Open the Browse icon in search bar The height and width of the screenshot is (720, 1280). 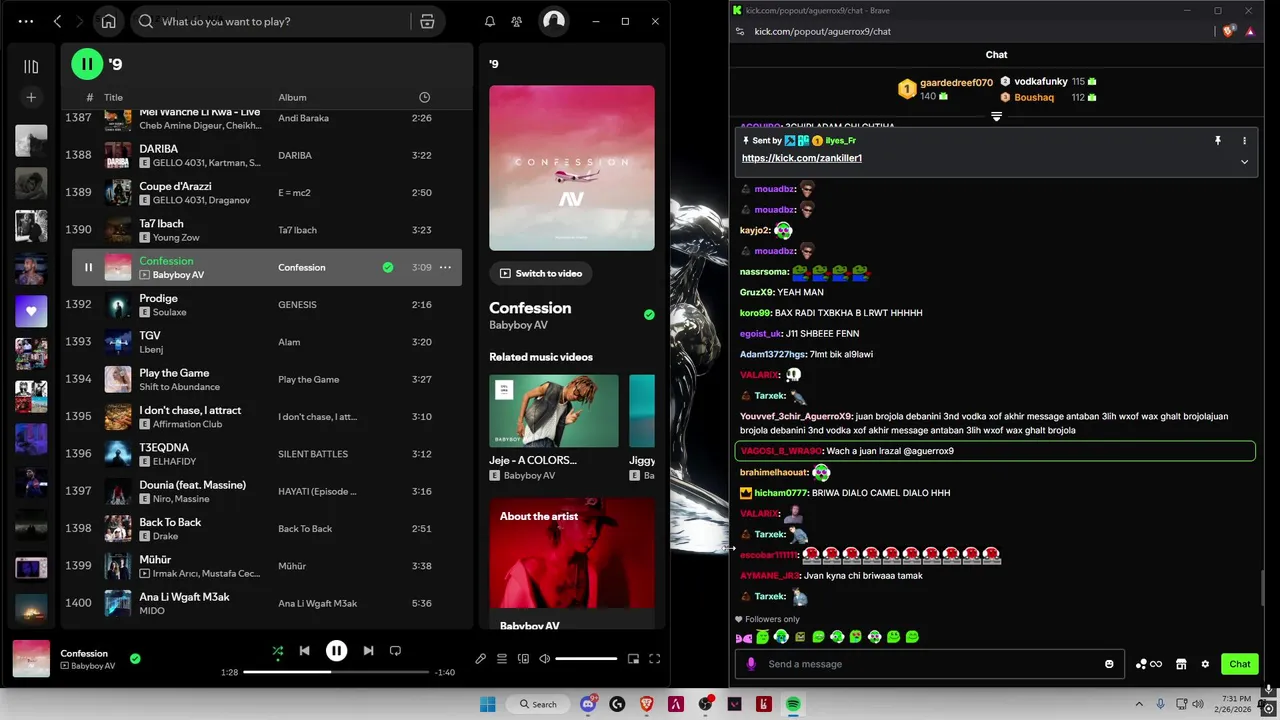click(427, 21)
